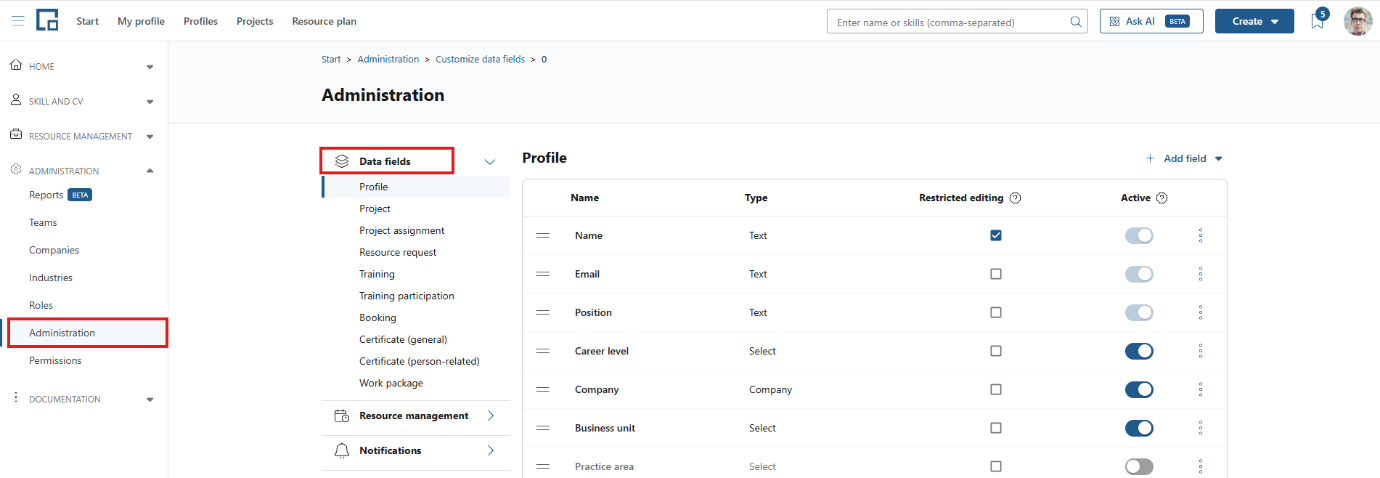Open the Start top menu item

pos(88,21)
